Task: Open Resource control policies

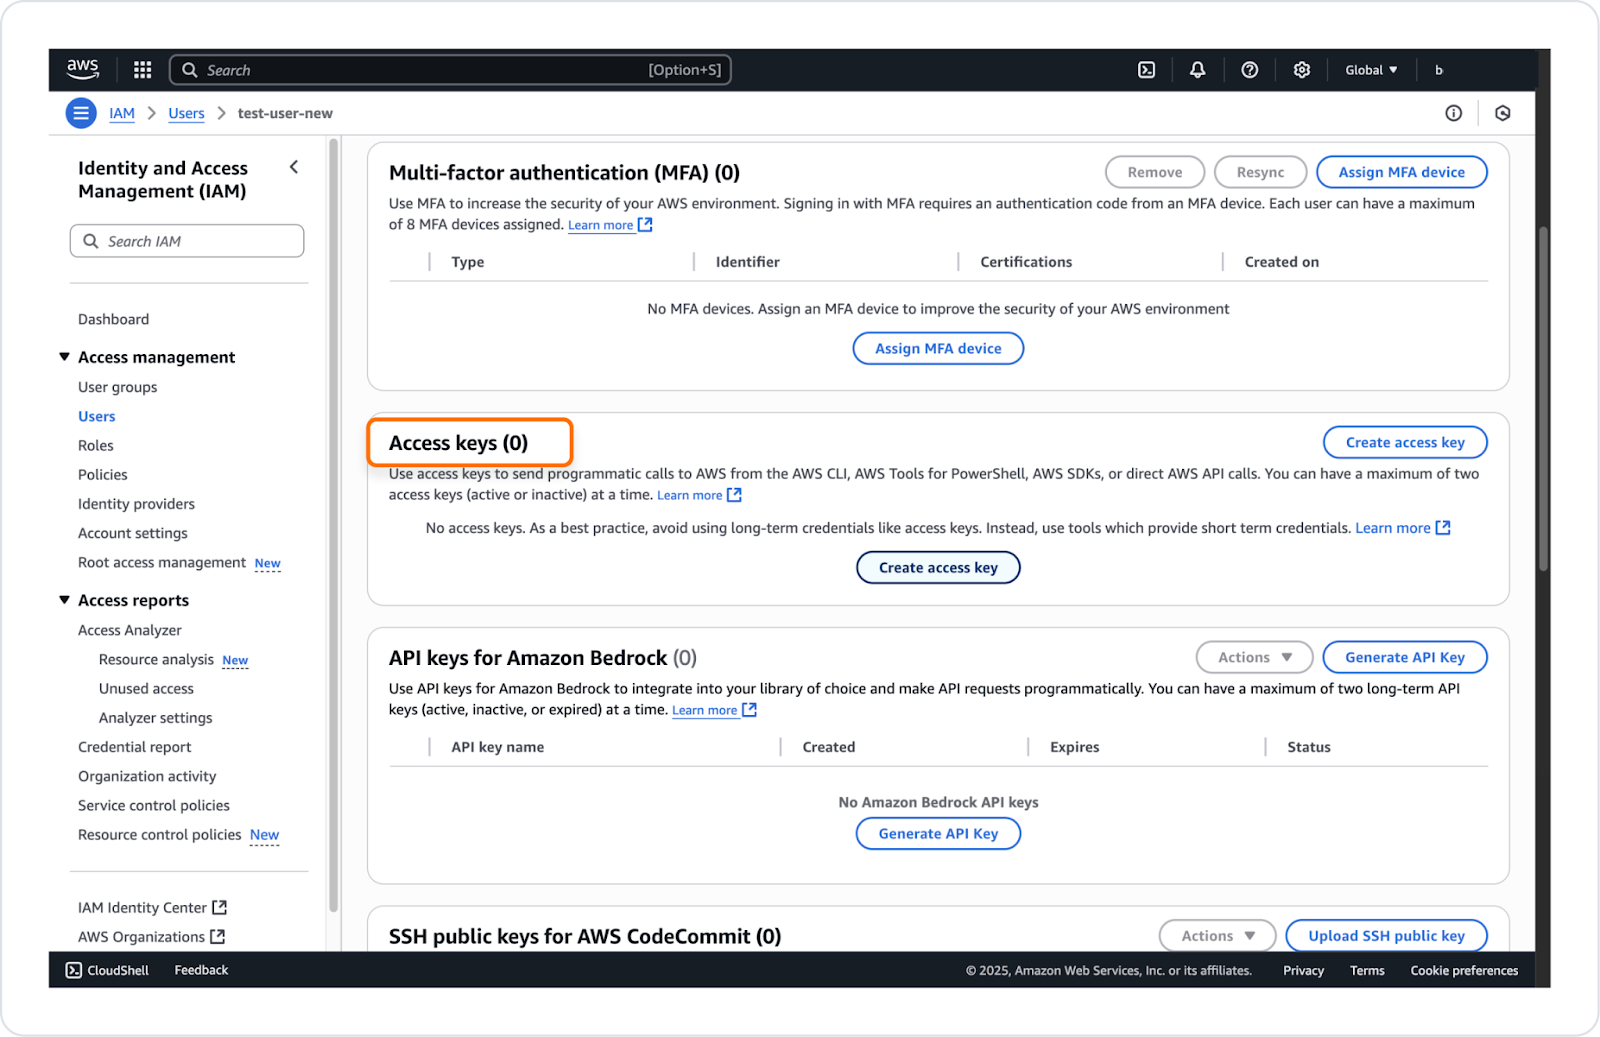Action: click(160, 834)
